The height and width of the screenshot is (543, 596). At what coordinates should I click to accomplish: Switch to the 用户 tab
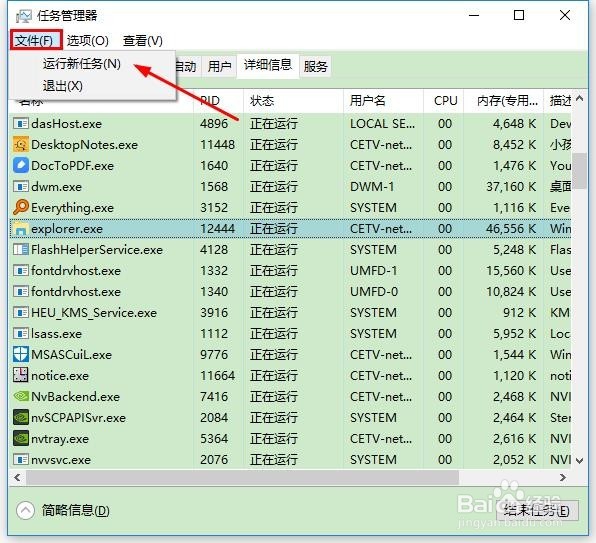click(x=219, y=66)
